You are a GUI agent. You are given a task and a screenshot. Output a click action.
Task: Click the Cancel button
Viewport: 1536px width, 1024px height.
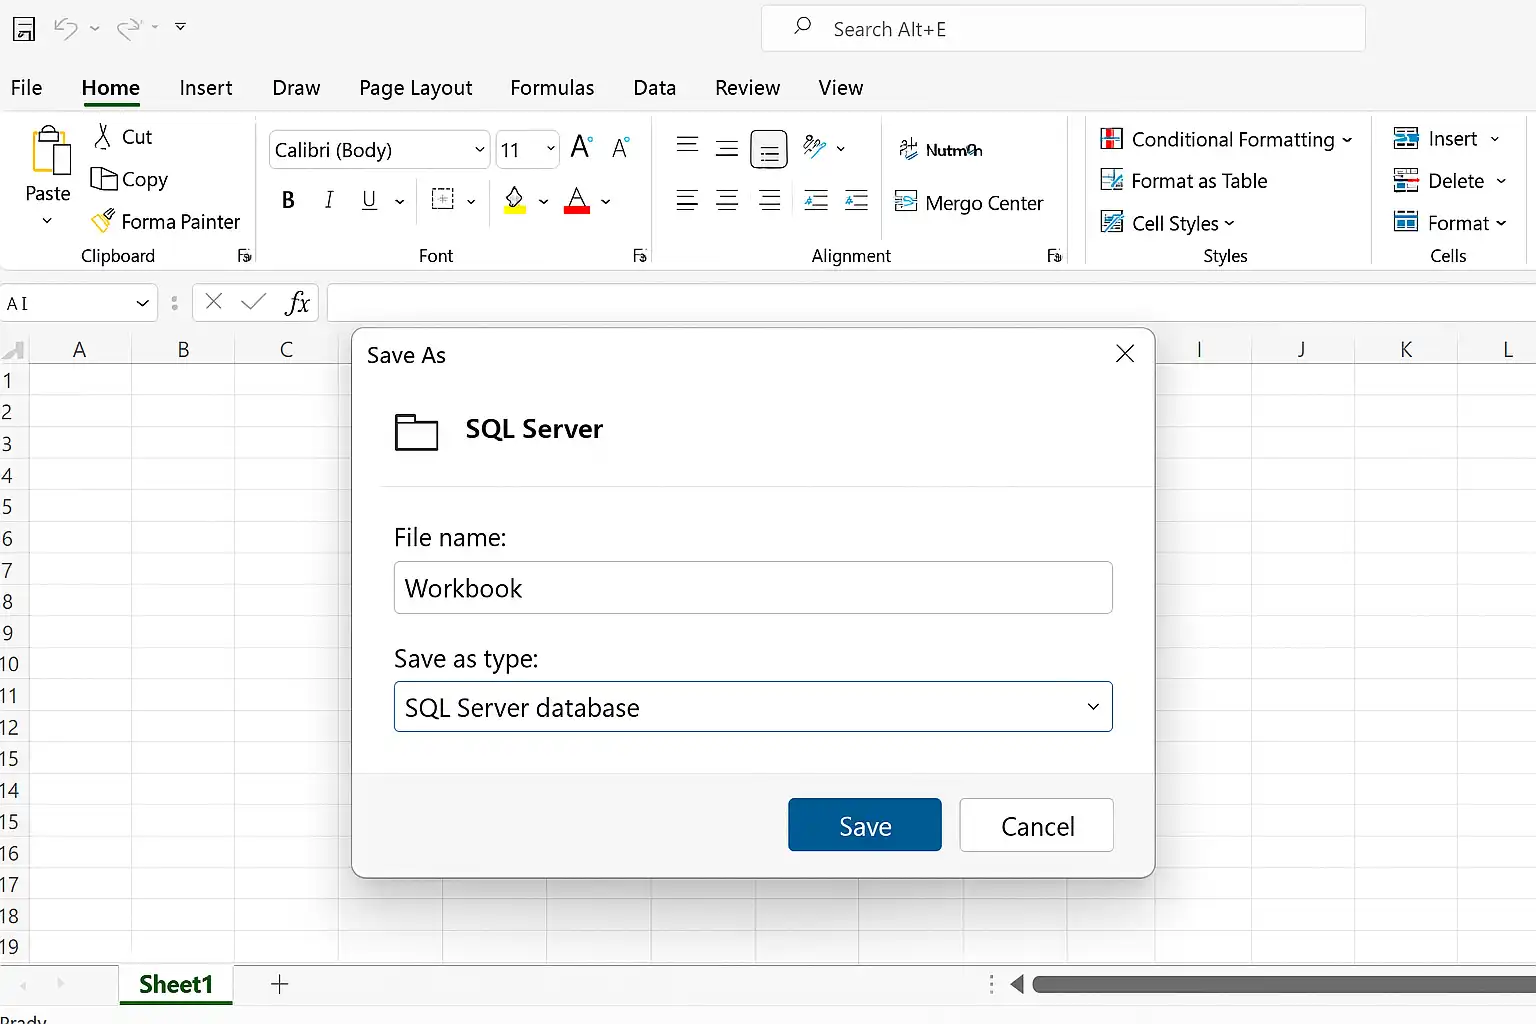coord(1037,825)
